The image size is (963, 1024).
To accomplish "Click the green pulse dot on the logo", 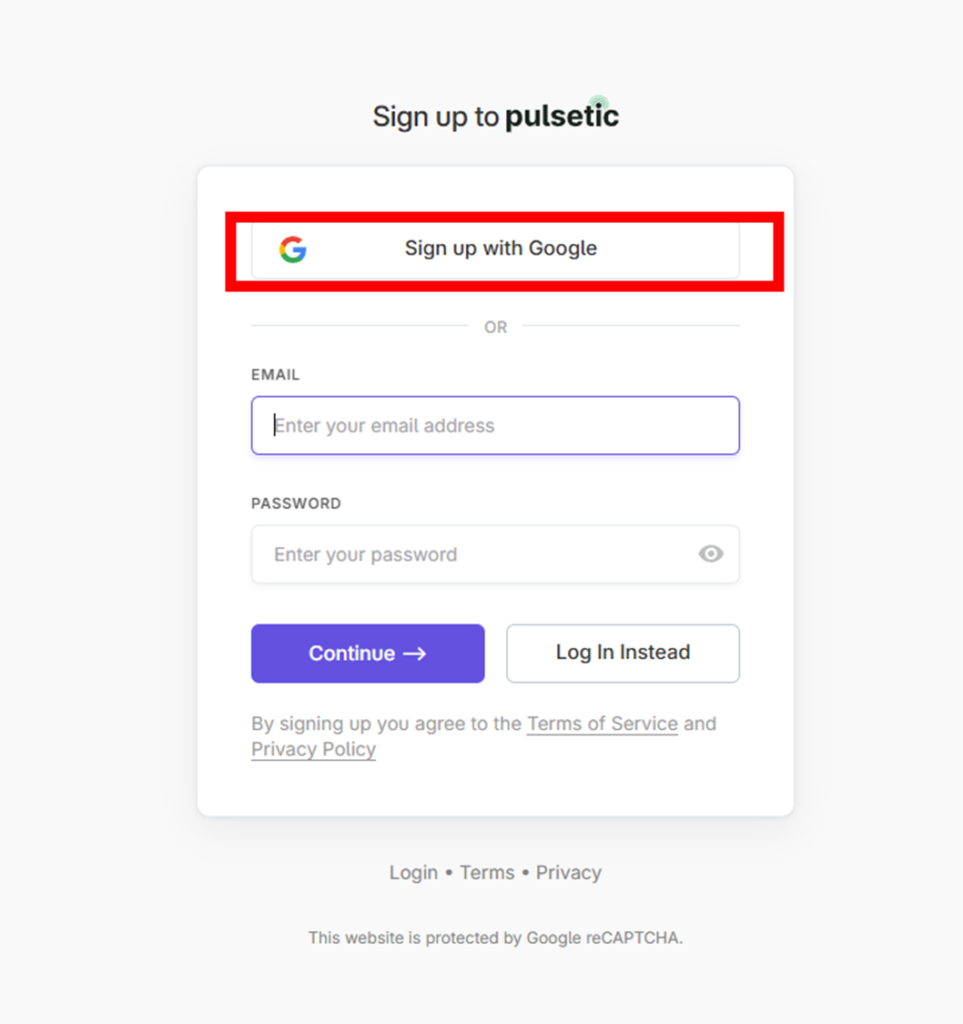I will (599, 103).
